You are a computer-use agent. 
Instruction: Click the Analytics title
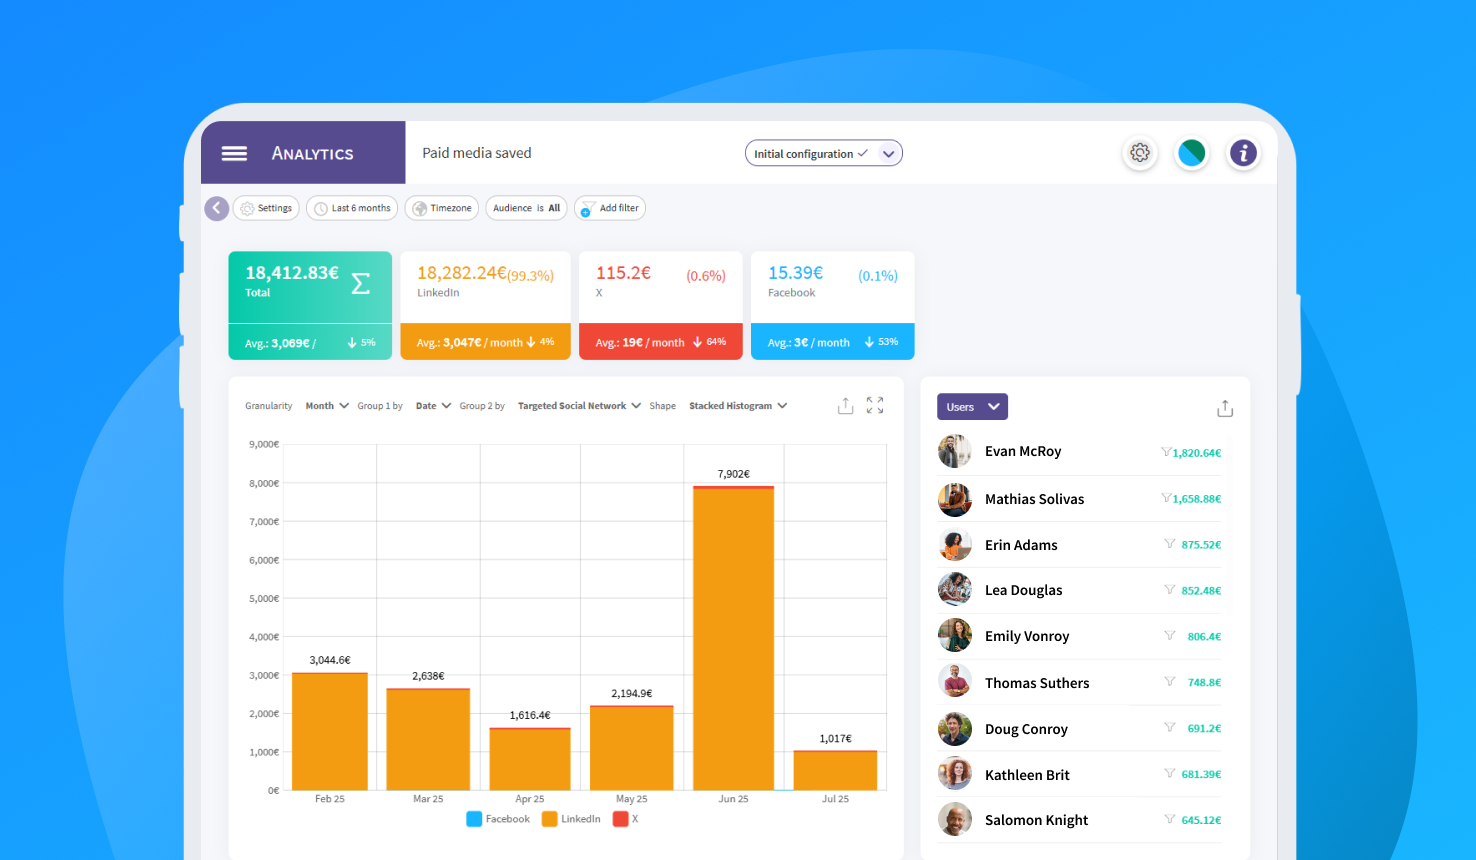tap(313, 153)
